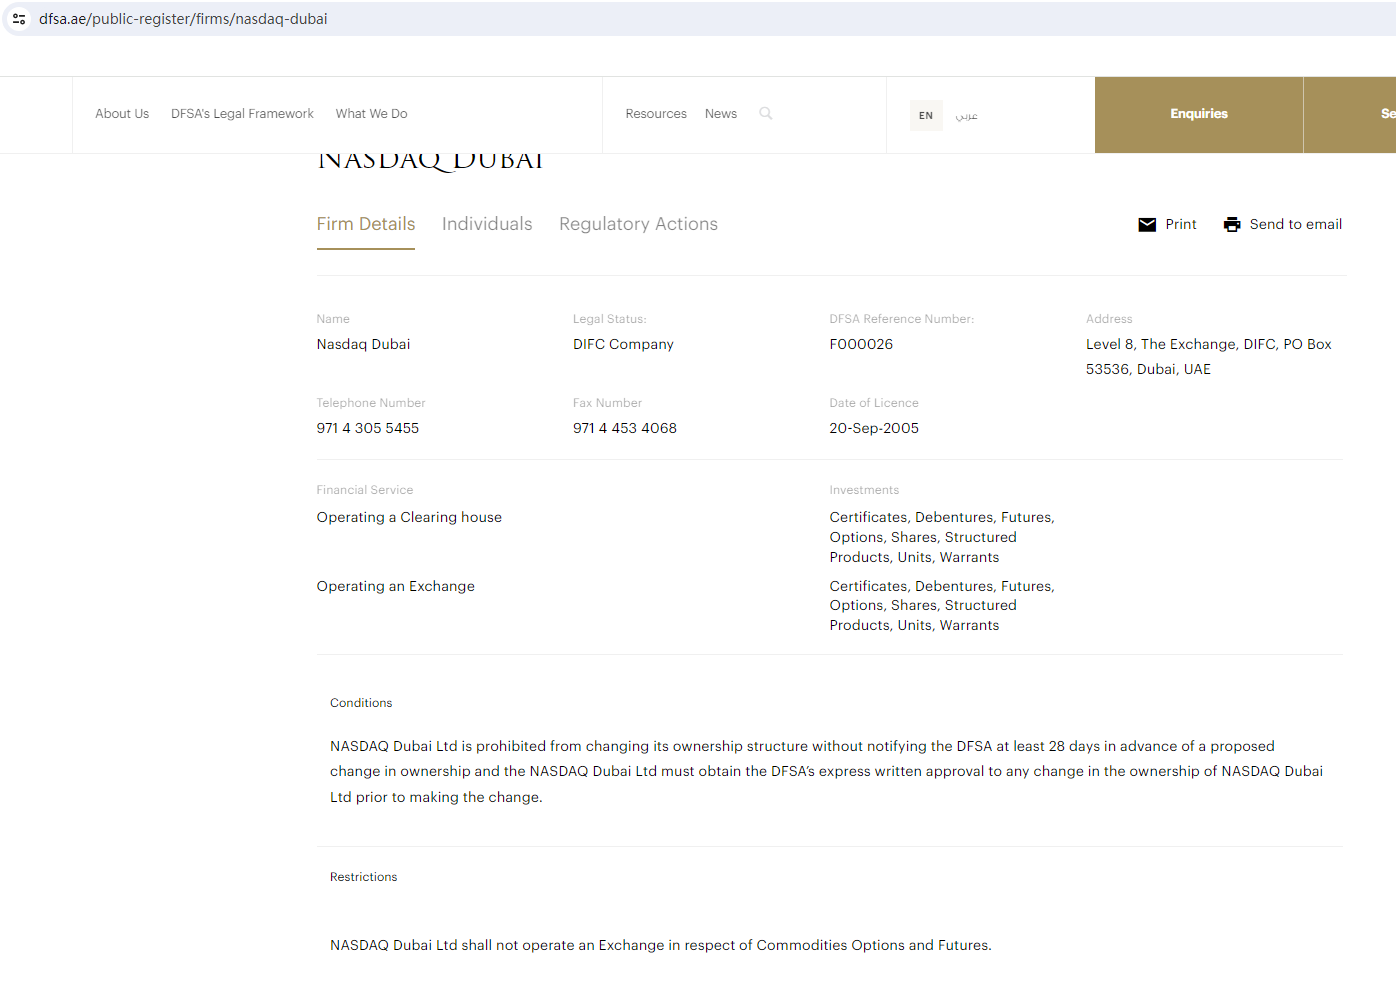
Task: Click the Send to email link
Action: click(x=1295, y=225)
